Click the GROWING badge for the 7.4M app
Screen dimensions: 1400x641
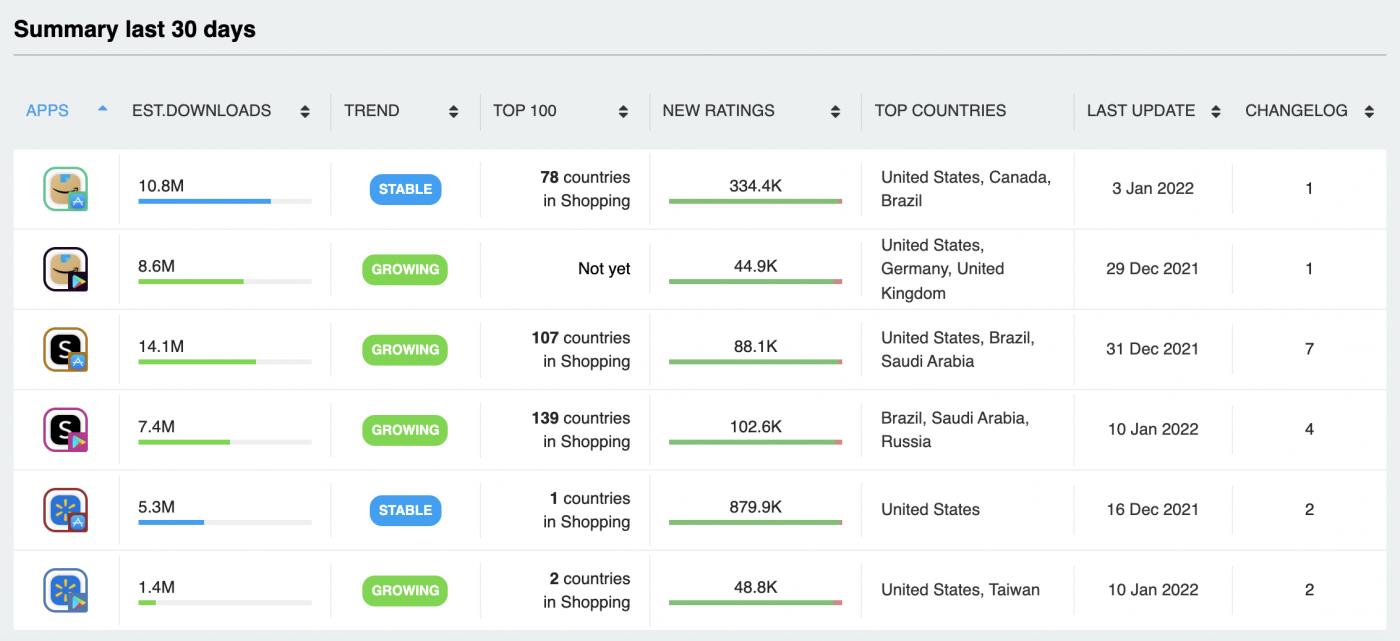click(x=405, y=429)
